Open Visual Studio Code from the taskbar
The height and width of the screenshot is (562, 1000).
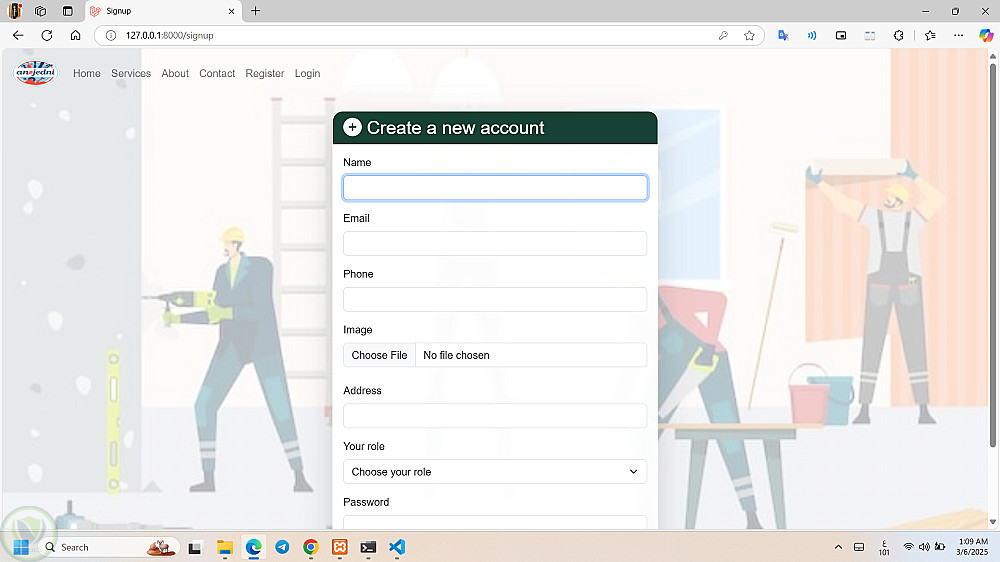tap(397, 547)
